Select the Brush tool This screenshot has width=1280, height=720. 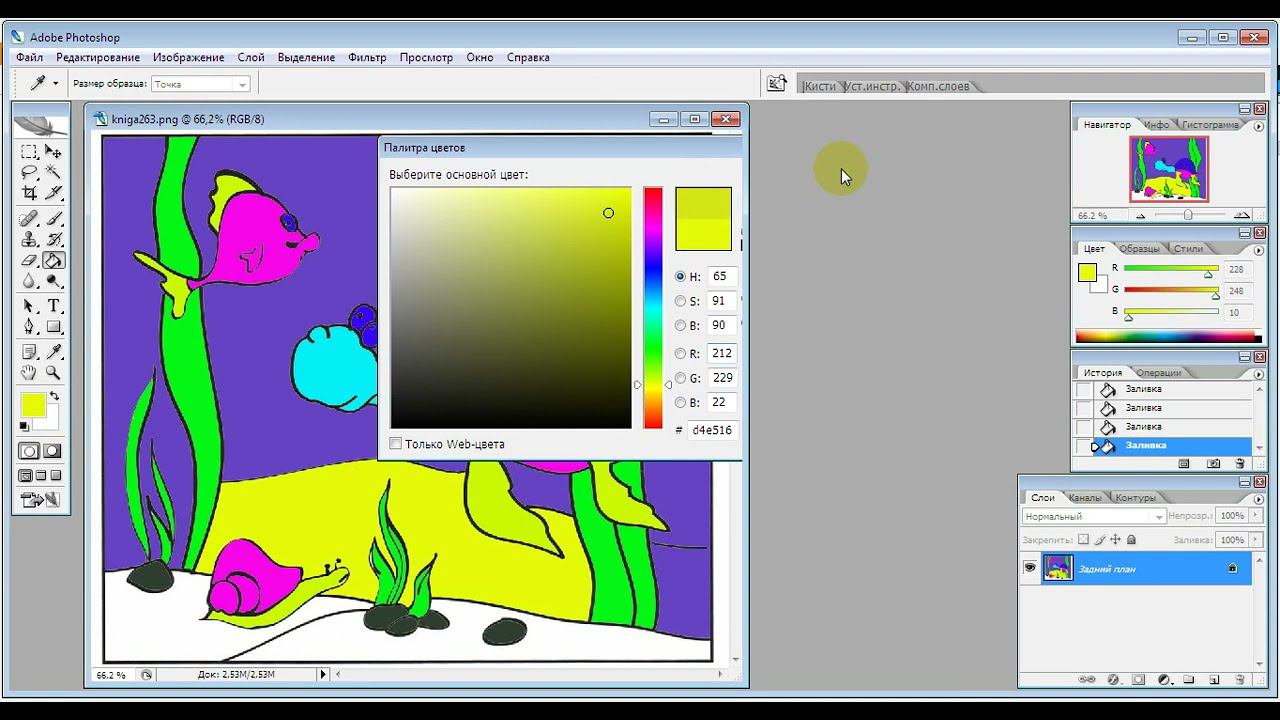(x=53, y=219)
